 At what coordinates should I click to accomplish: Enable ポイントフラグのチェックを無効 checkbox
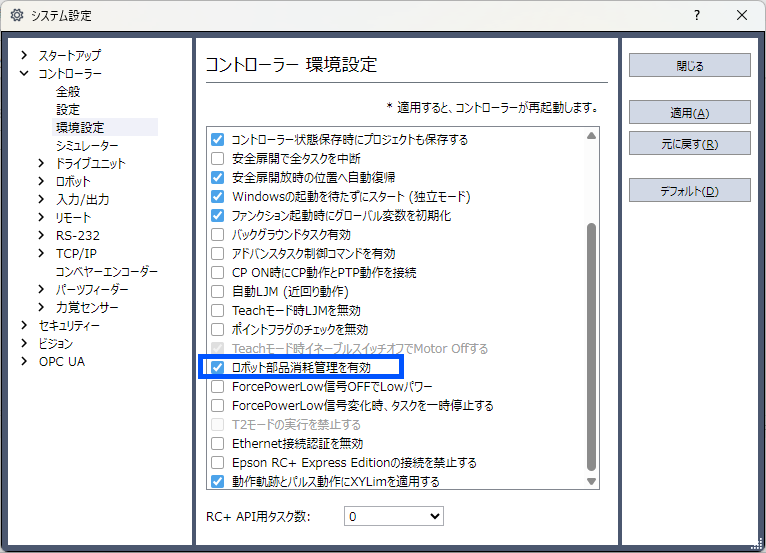(x=217, y=330)
